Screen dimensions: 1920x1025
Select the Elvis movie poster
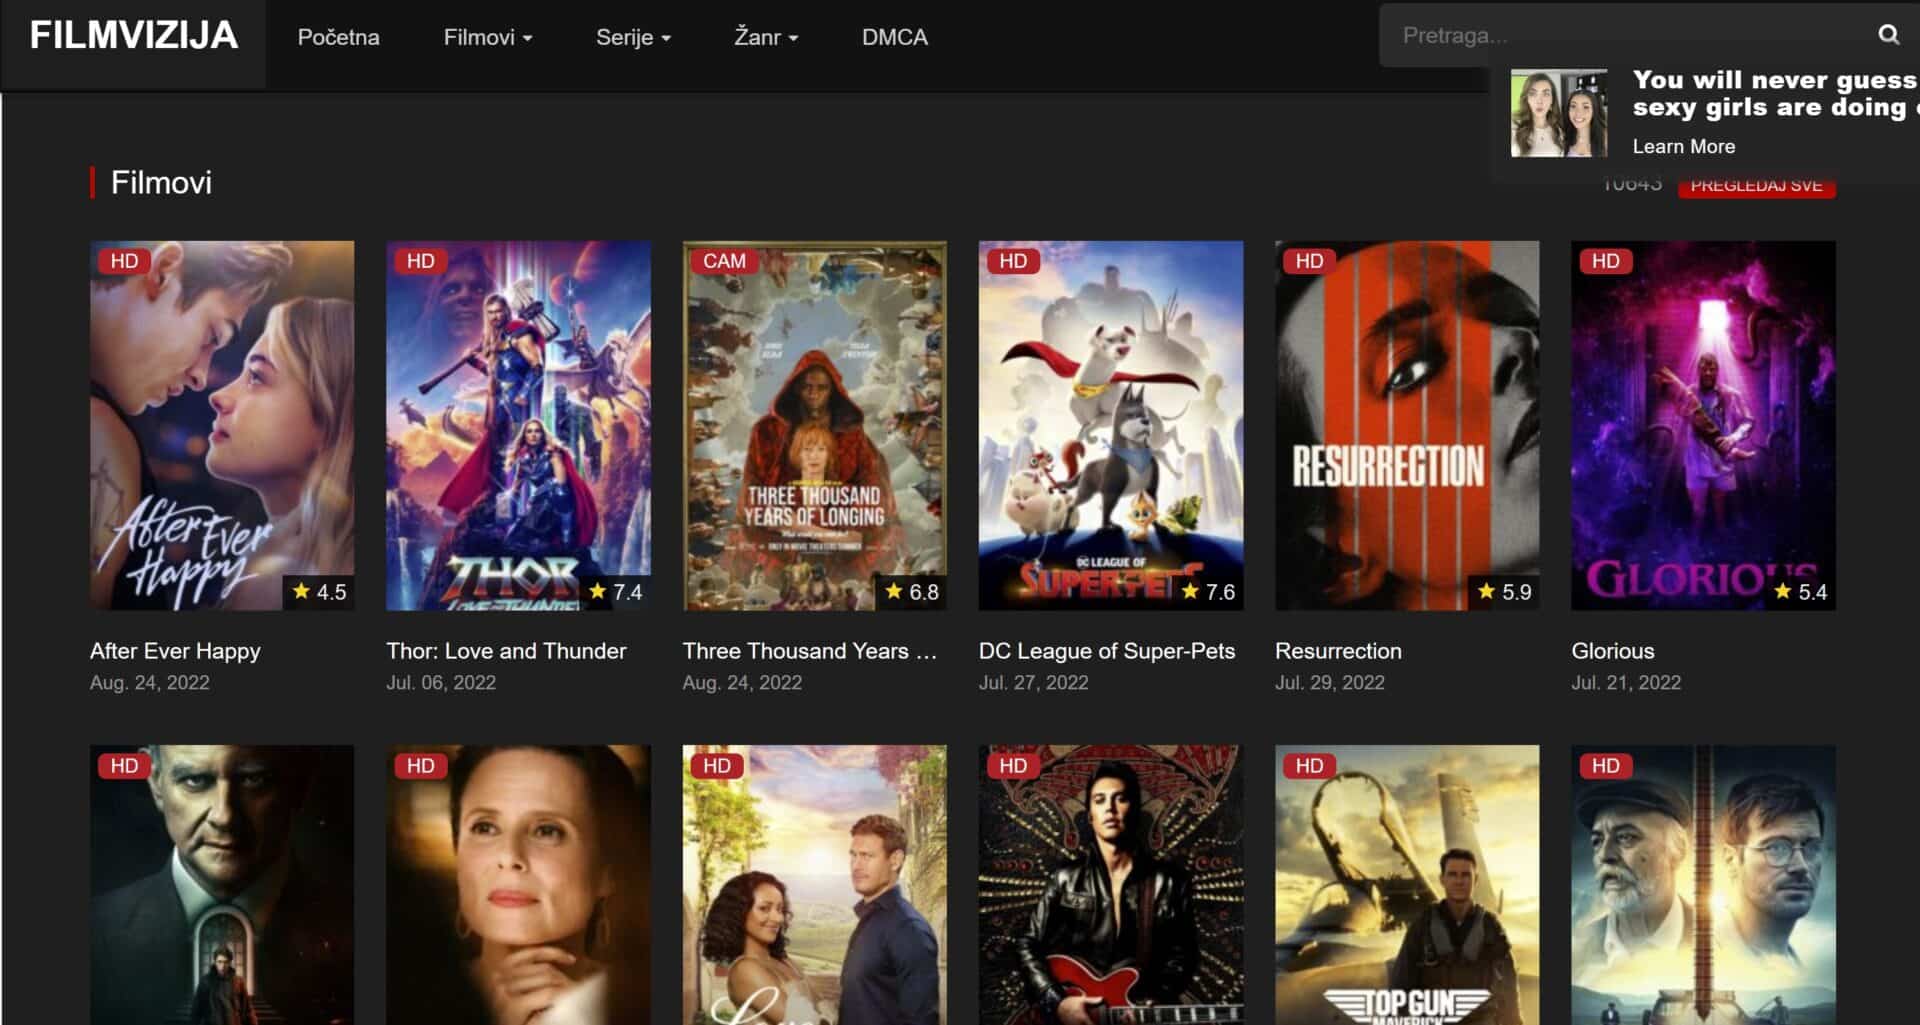(x=1110, y=884)
